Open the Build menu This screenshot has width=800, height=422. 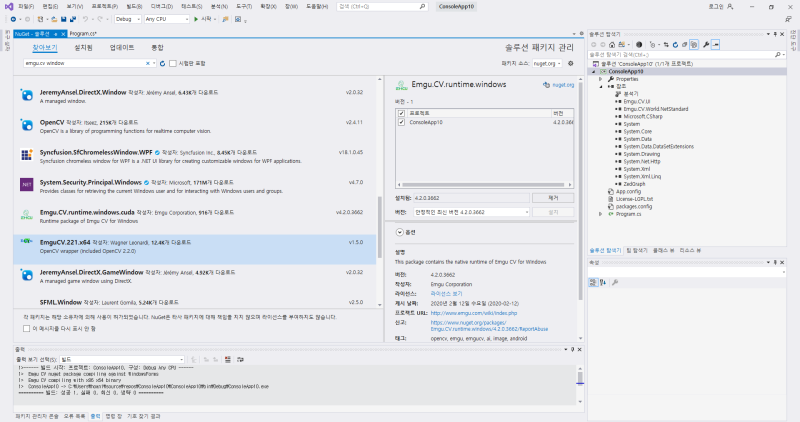(x=134, y=7)
